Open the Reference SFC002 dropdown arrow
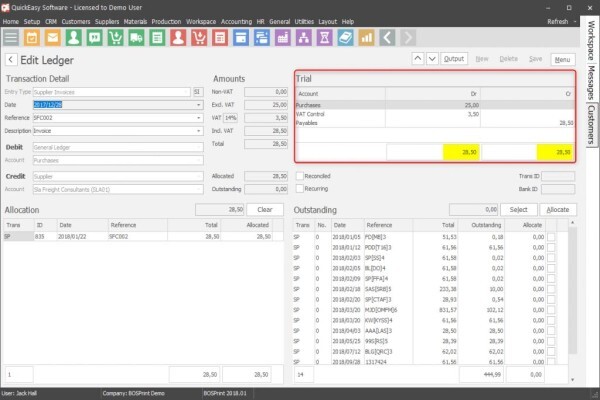Image resolution: width=600 pixels, height=400 pixels. pos(199,118)
